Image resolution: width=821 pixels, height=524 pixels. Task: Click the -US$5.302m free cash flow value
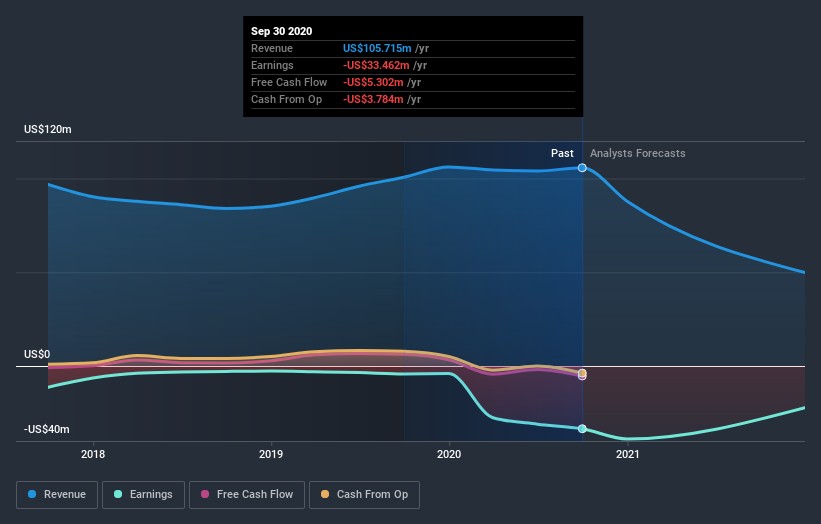coord(373,82)
